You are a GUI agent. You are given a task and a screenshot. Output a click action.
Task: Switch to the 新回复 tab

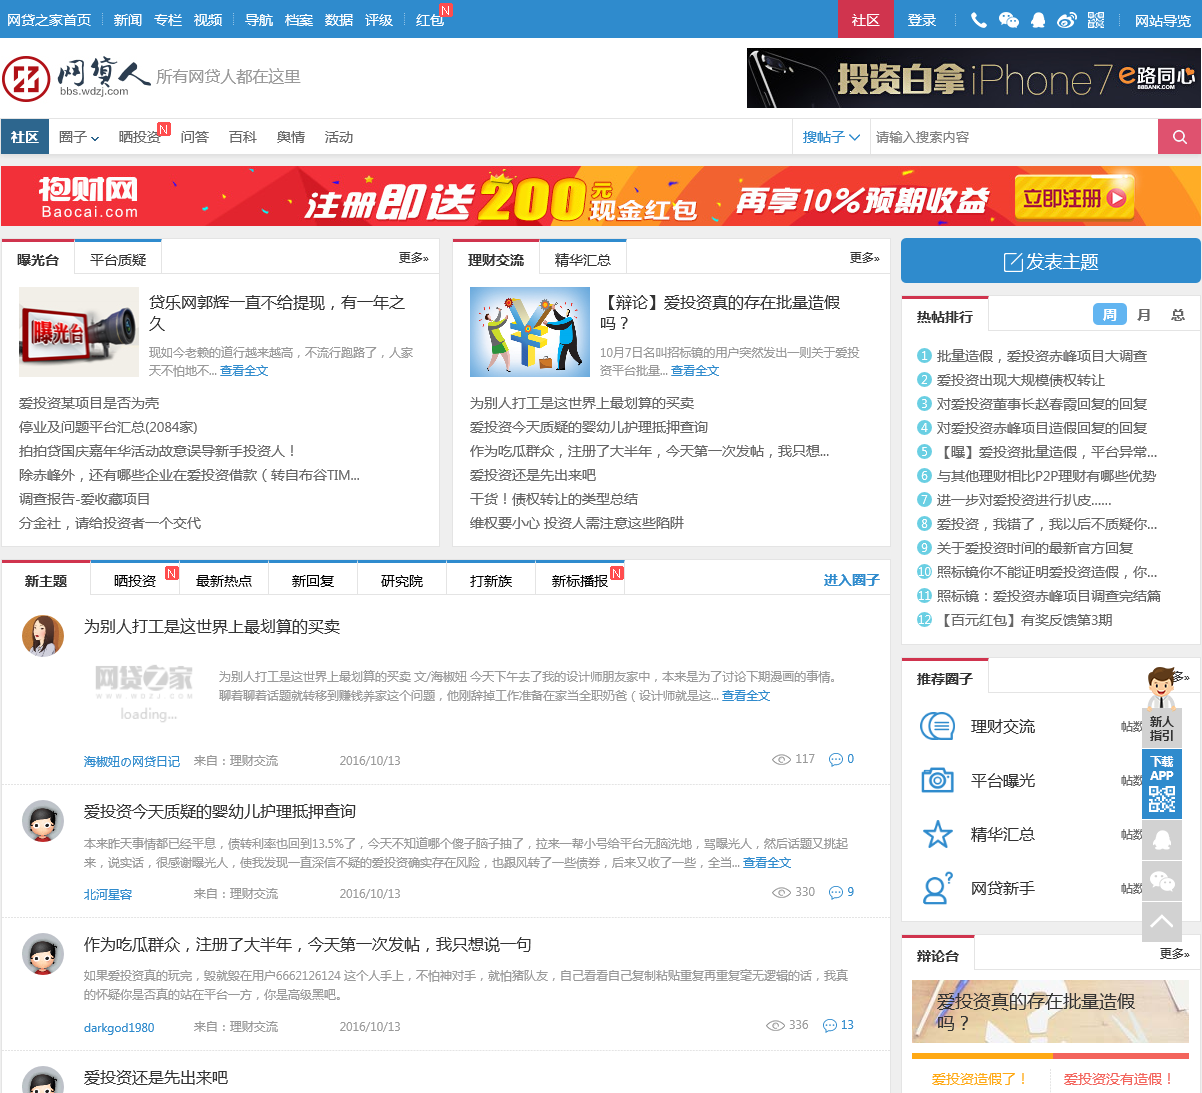coord(313,580)
